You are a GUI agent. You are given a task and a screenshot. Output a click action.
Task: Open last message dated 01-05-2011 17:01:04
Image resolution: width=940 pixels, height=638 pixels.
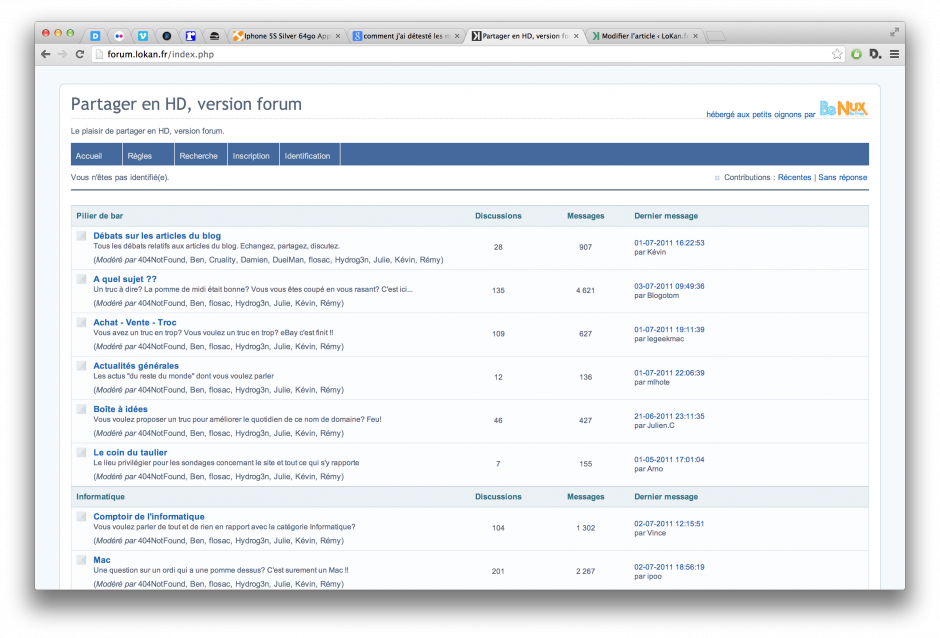pyautogui.click(x=669, y=460)
